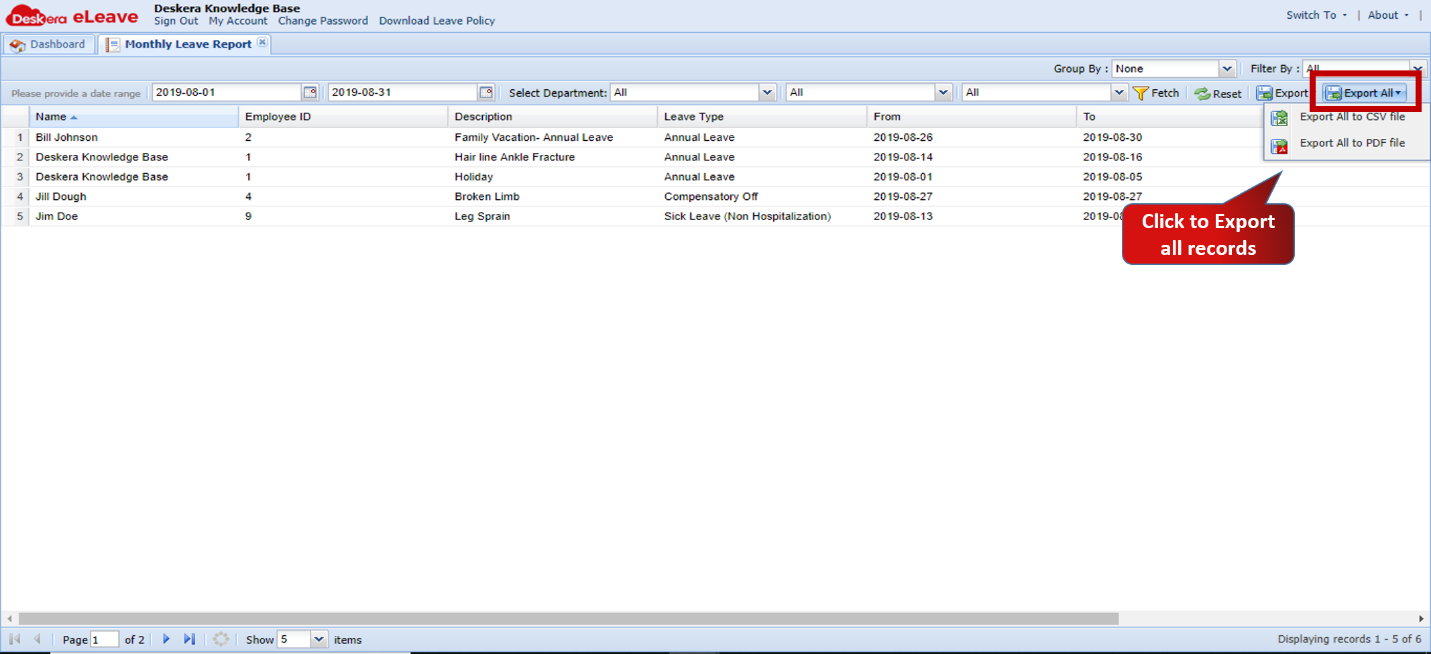Image resolution: width=1431 pixels, height=654 pixels.
Task: Click the Displaying records 1 - 5 of 6 text
Action: tap(1350, 639)
